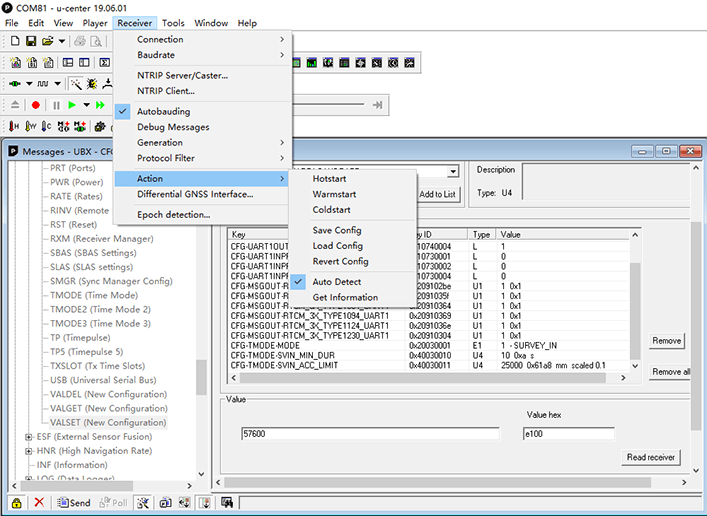Click the Value field containing 57600
This screenshot has width=707, height=516.
[x=370, y=434]
